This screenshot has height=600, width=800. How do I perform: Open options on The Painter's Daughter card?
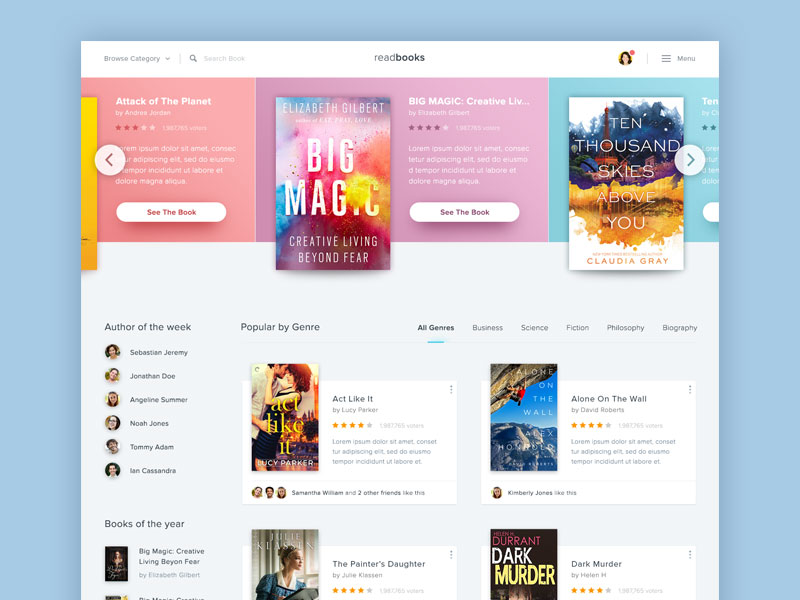point(452,555)
